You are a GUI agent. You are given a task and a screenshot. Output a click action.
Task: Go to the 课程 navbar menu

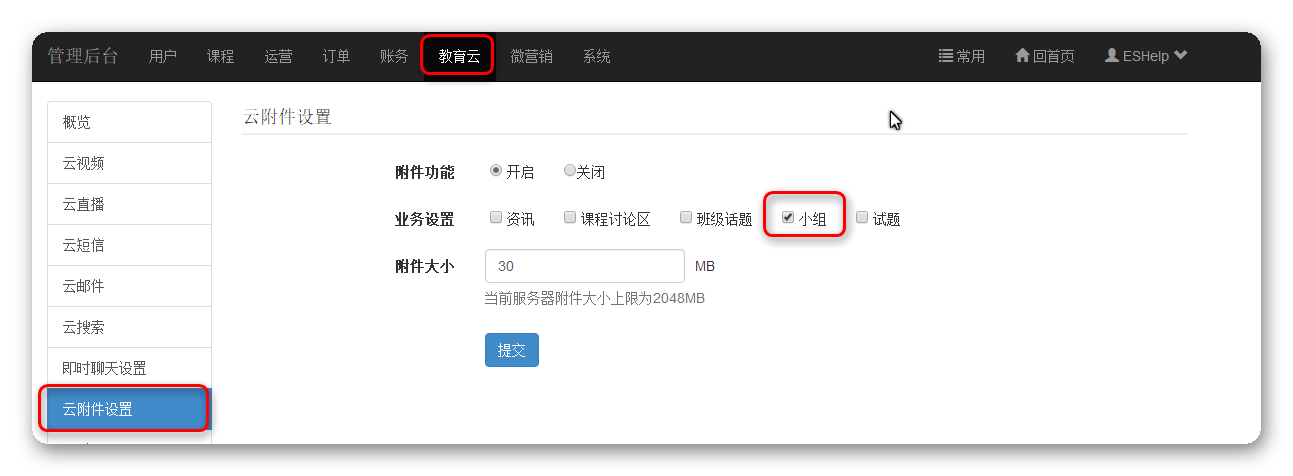pyautogui.click(x=221, y=57)
